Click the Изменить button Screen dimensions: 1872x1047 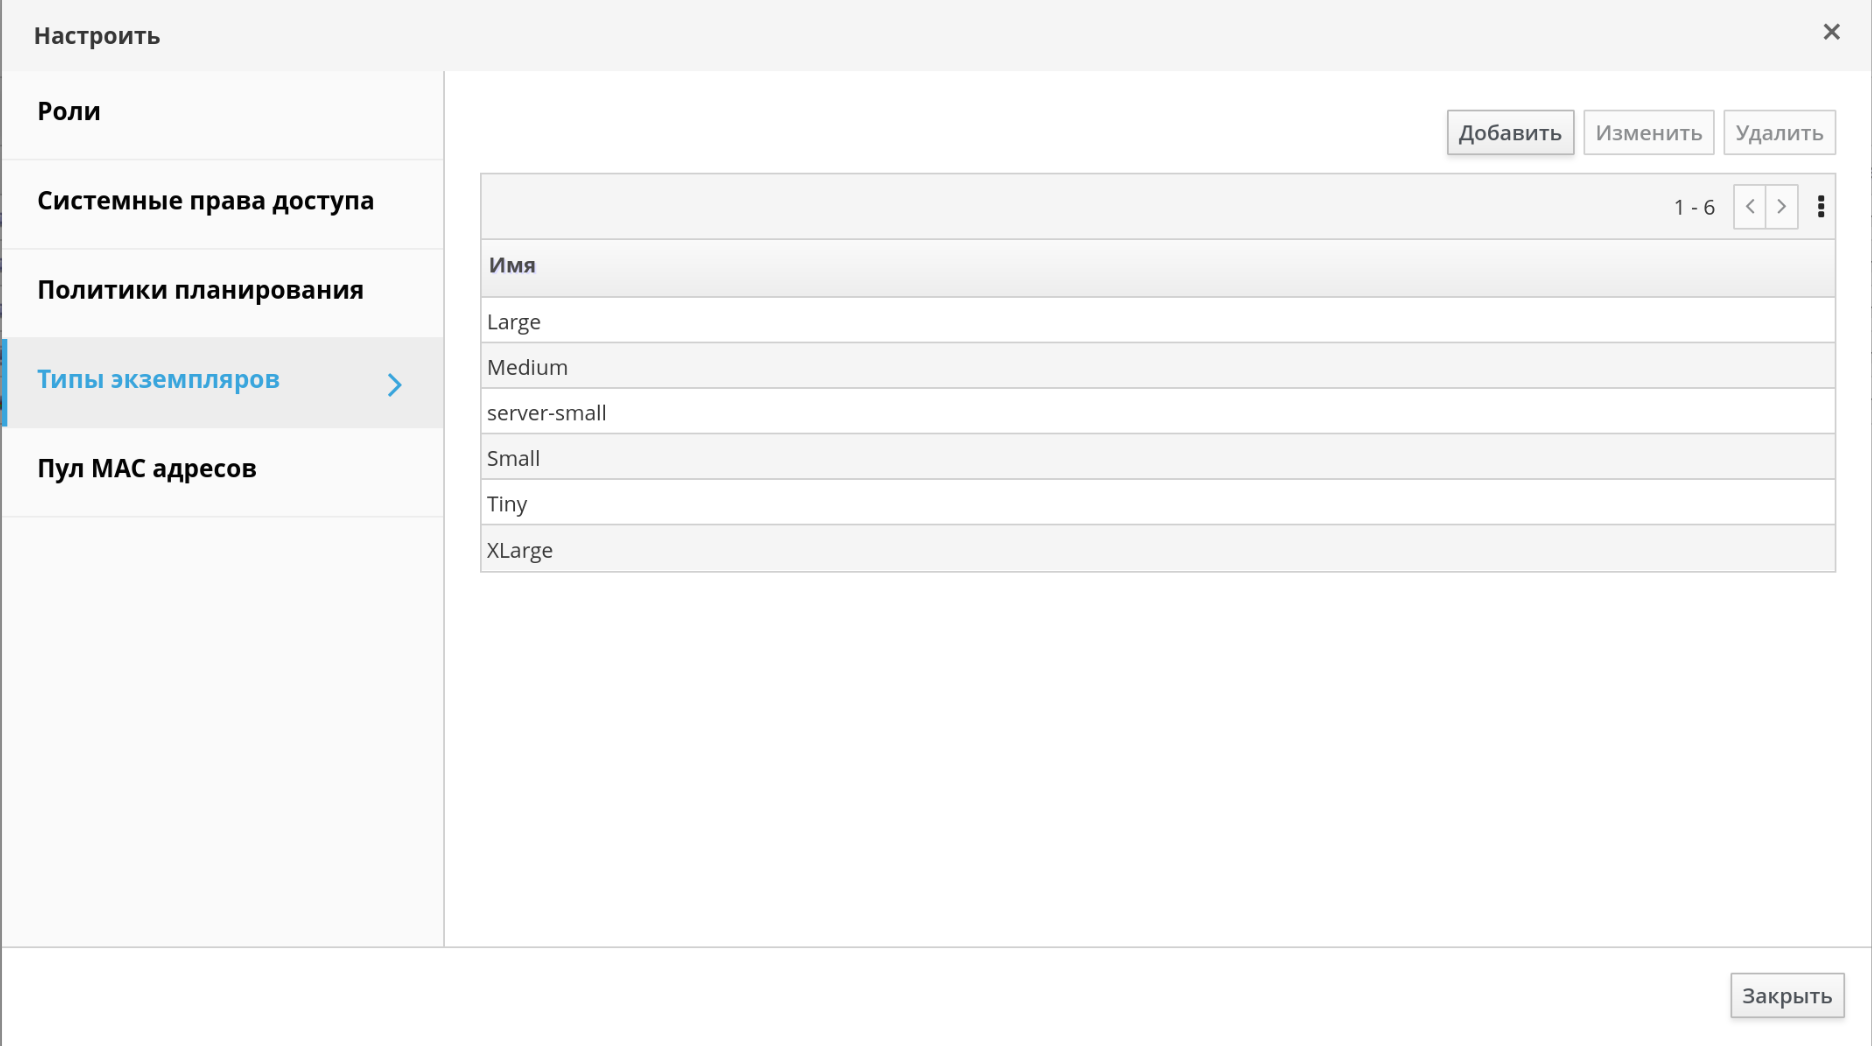click(x=1648, y=133)
